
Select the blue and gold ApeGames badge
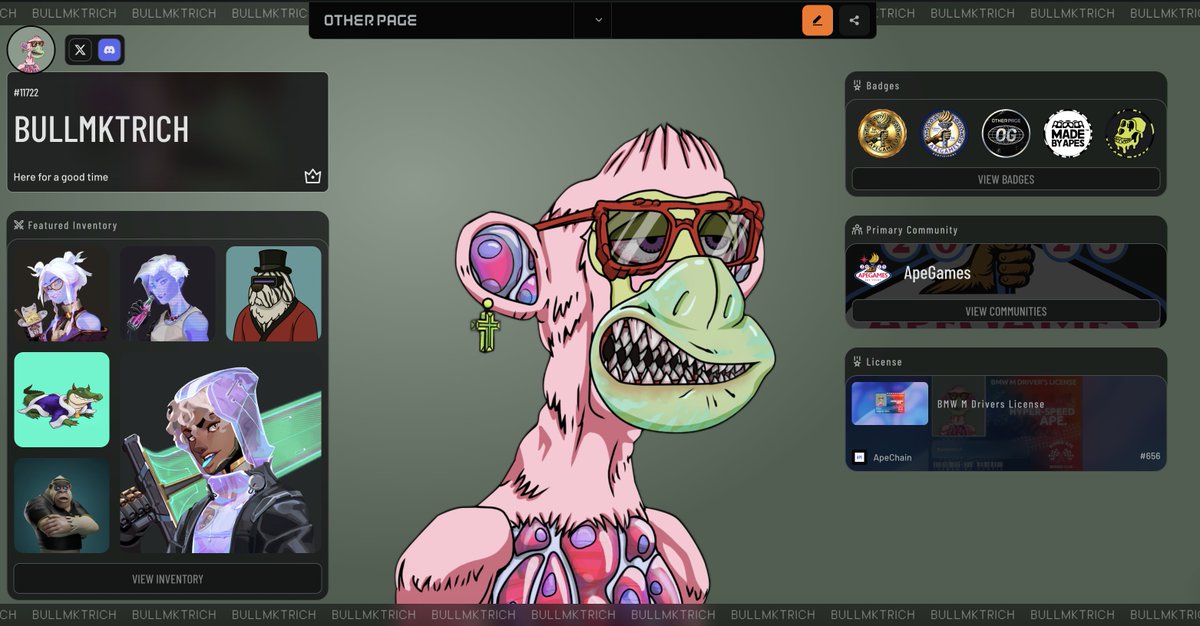coord(944,134)
